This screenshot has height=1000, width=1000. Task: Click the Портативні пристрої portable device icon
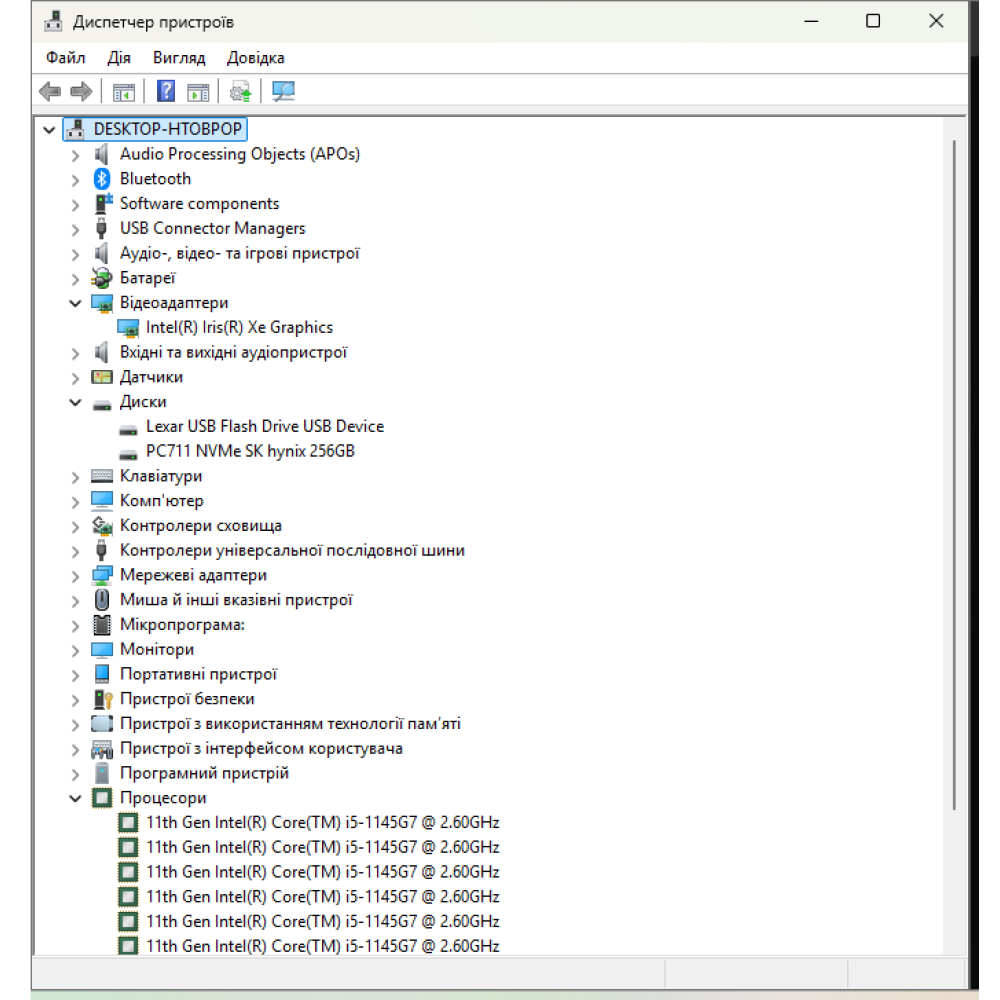tap(102, 674)
